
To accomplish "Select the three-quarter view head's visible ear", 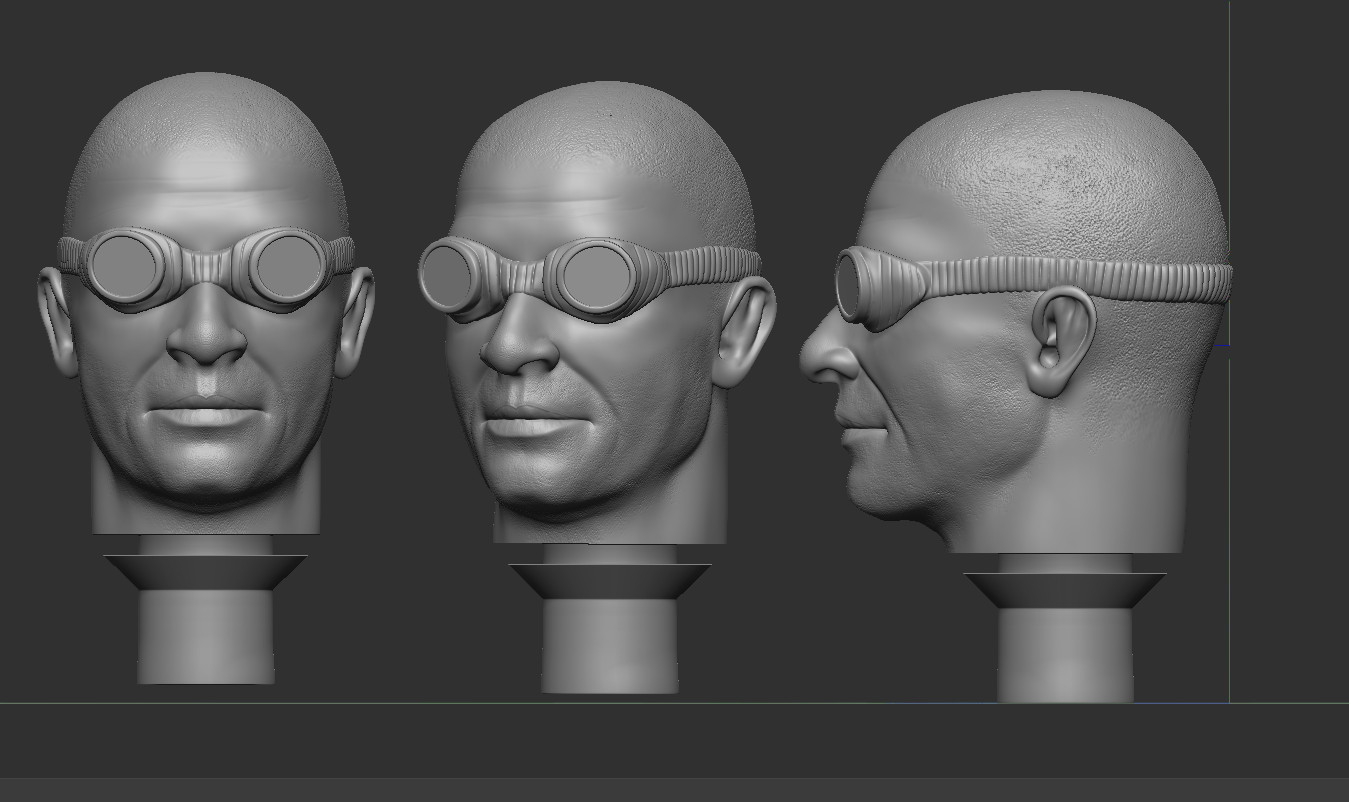I will pyautogui.click(x=747, y=332).
